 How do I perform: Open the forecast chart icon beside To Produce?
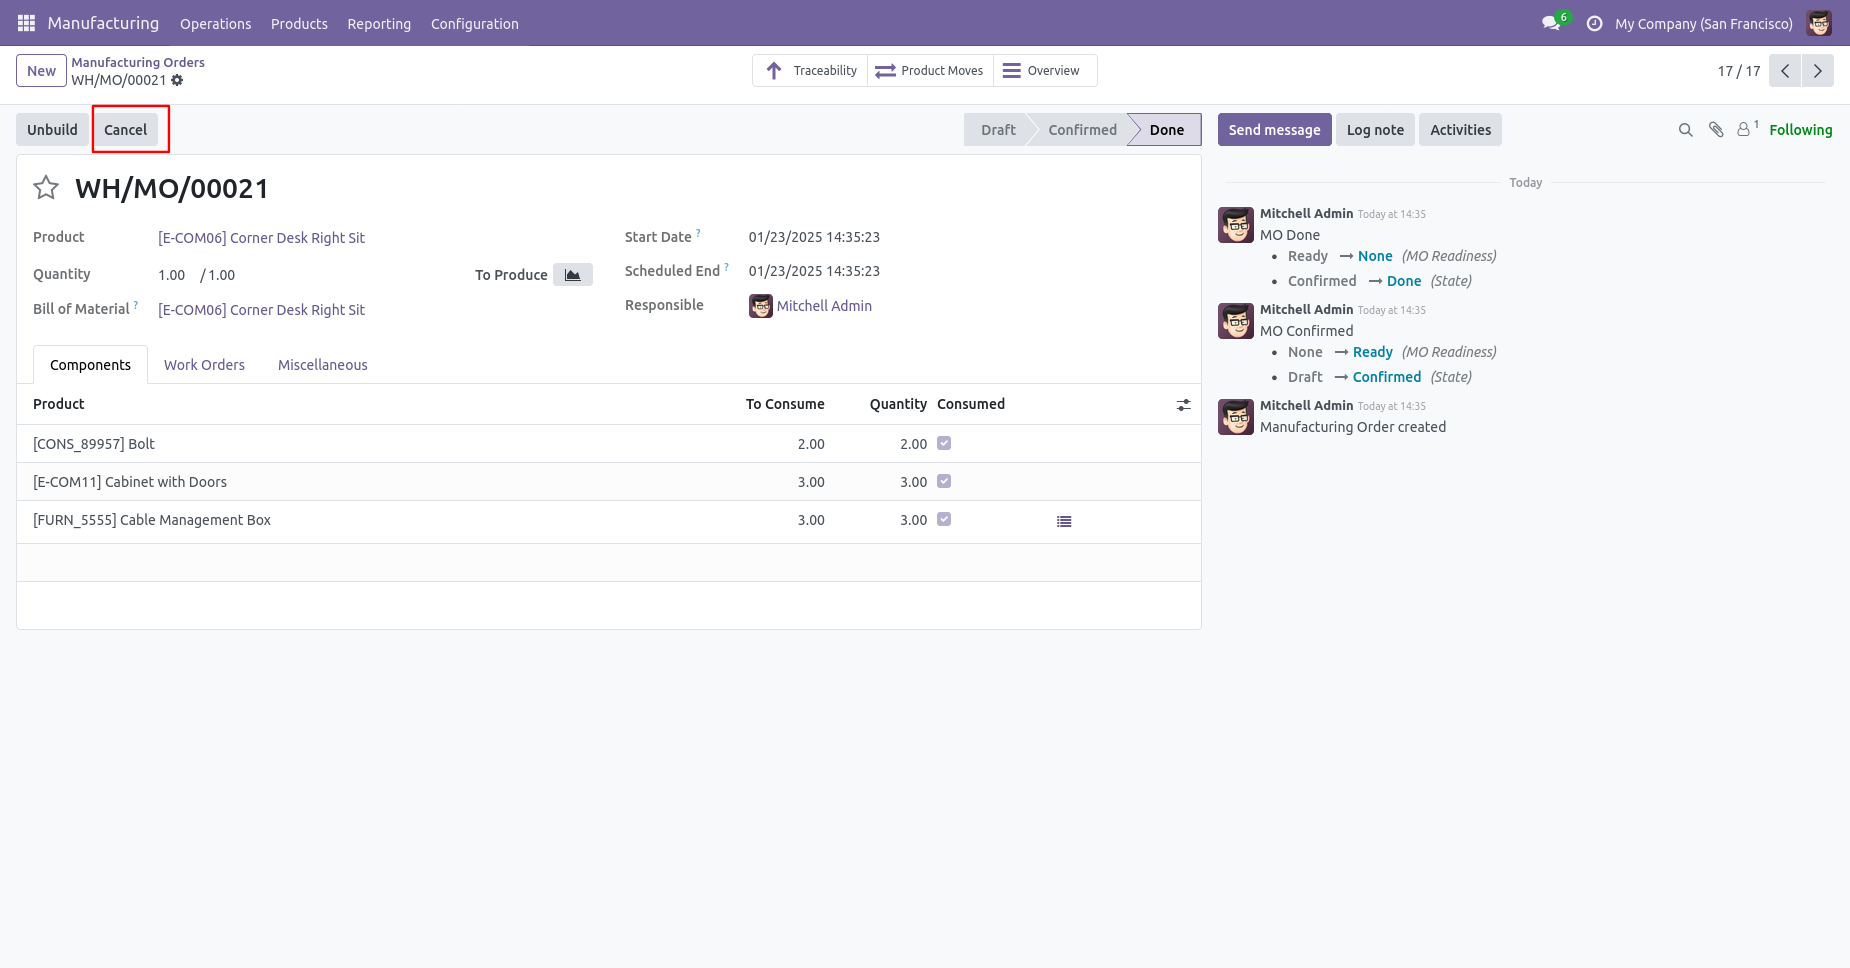pos(573,275)
